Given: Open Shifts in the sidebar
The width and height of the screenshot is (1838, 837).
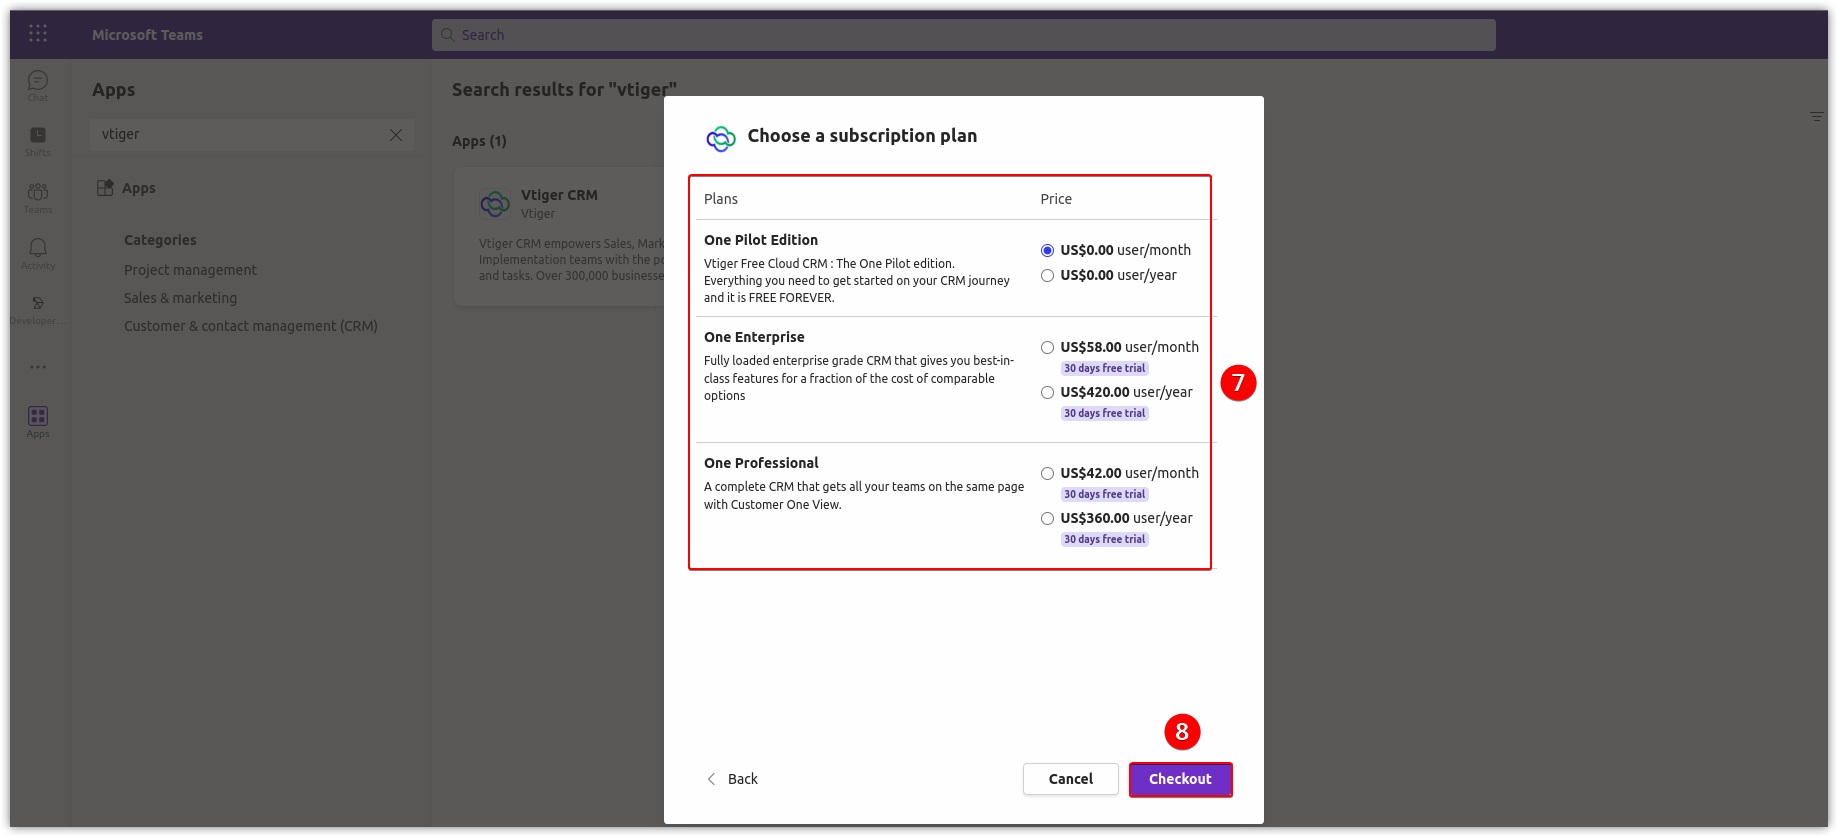Looking at the screenshot, I should tap(38, 141).
